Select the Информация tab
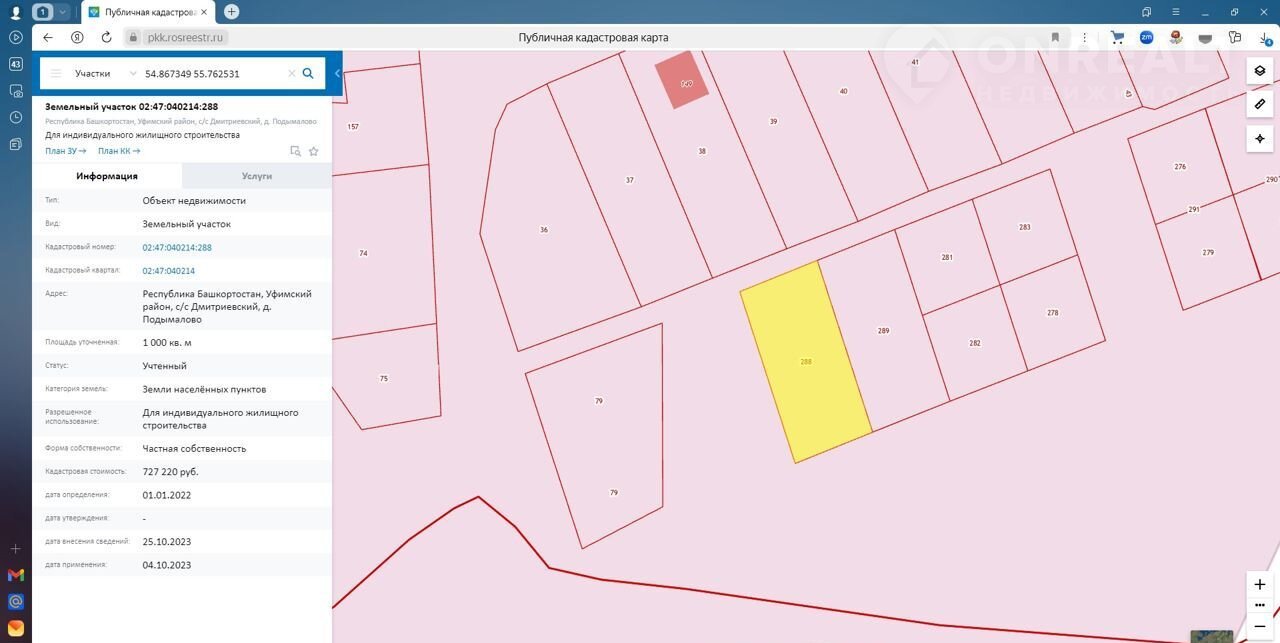Screen dimensions: 1280x643 pyautogui.click(x=107, y=176)
